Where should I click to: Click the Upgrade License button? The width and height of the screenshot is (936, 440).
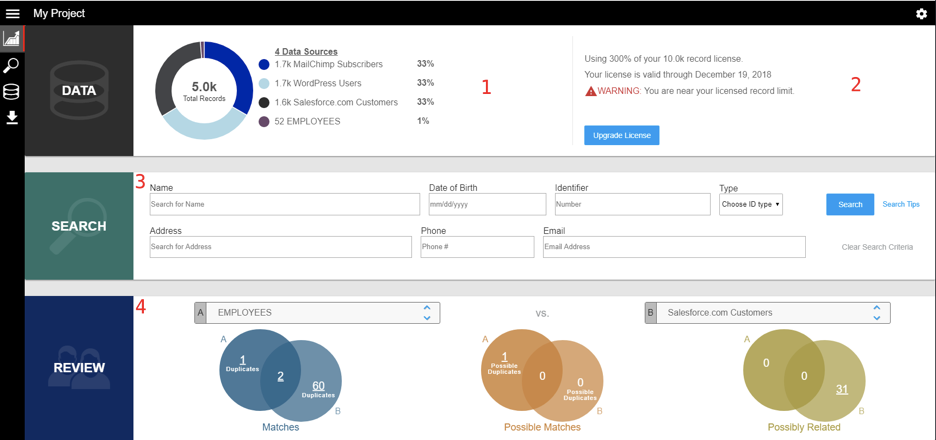pos(621,135)
